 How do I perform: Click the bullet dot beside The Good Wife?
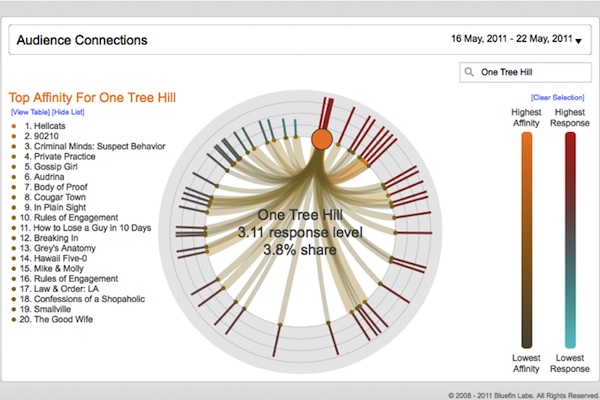click(13, 320)
